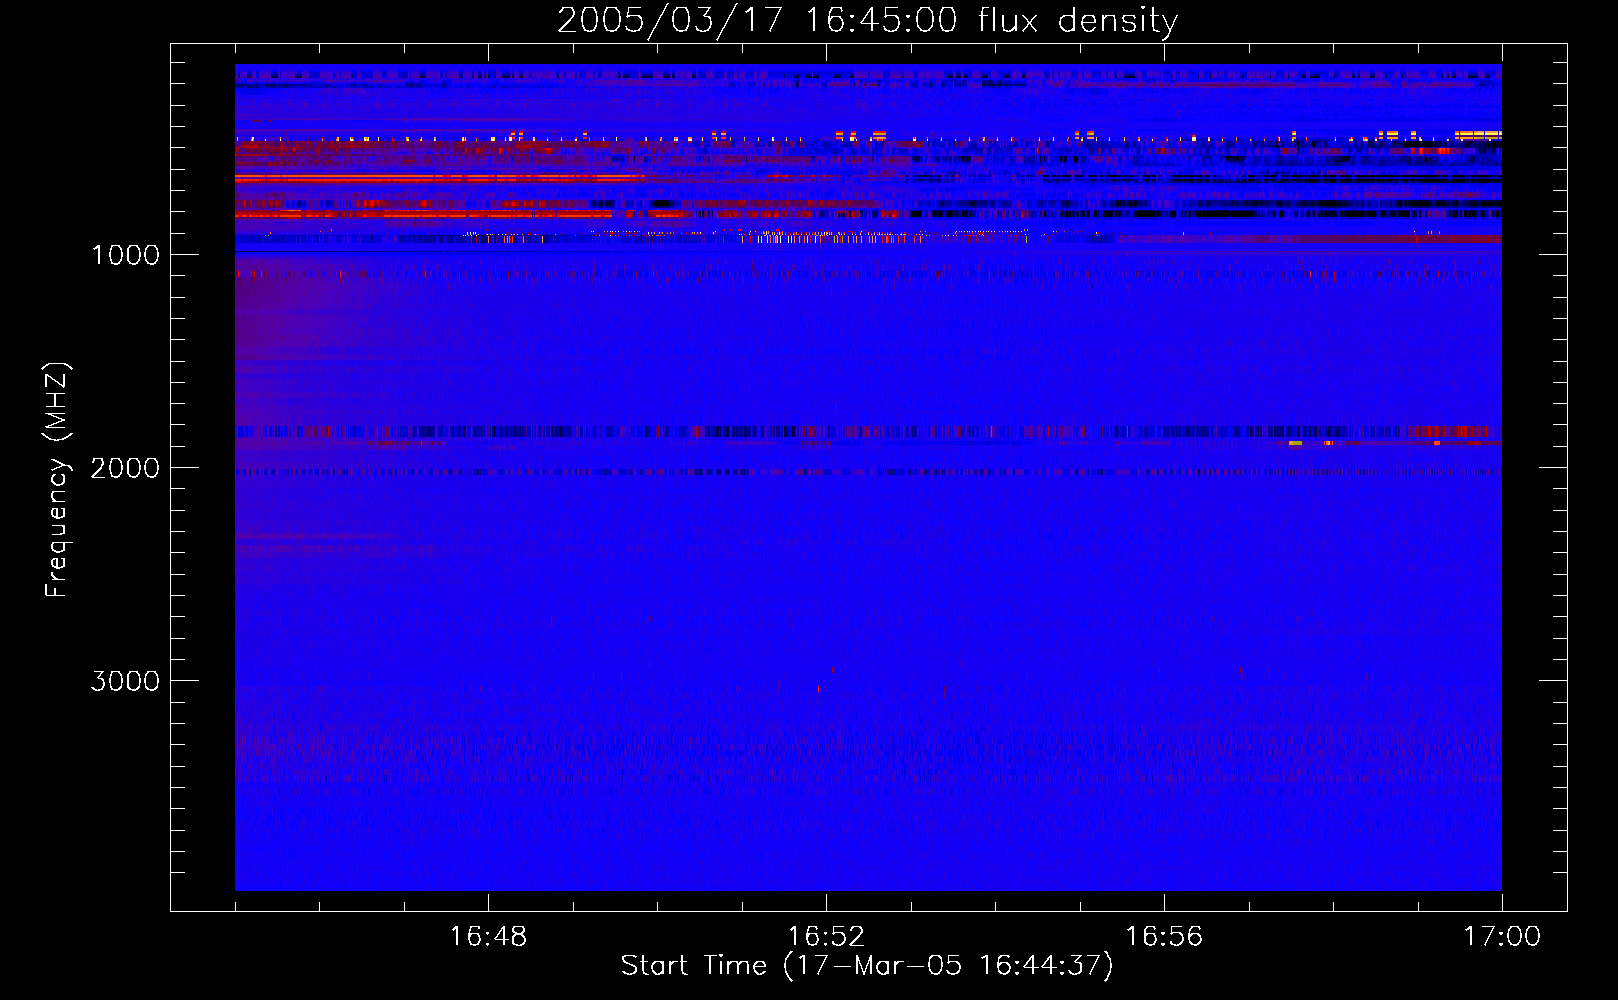The height and width of the screenshot is (1000, 1618).
Task: Click the 'Start Time (17-Mar-05 16:44:37)' label
Action: (x=867, y=966)
